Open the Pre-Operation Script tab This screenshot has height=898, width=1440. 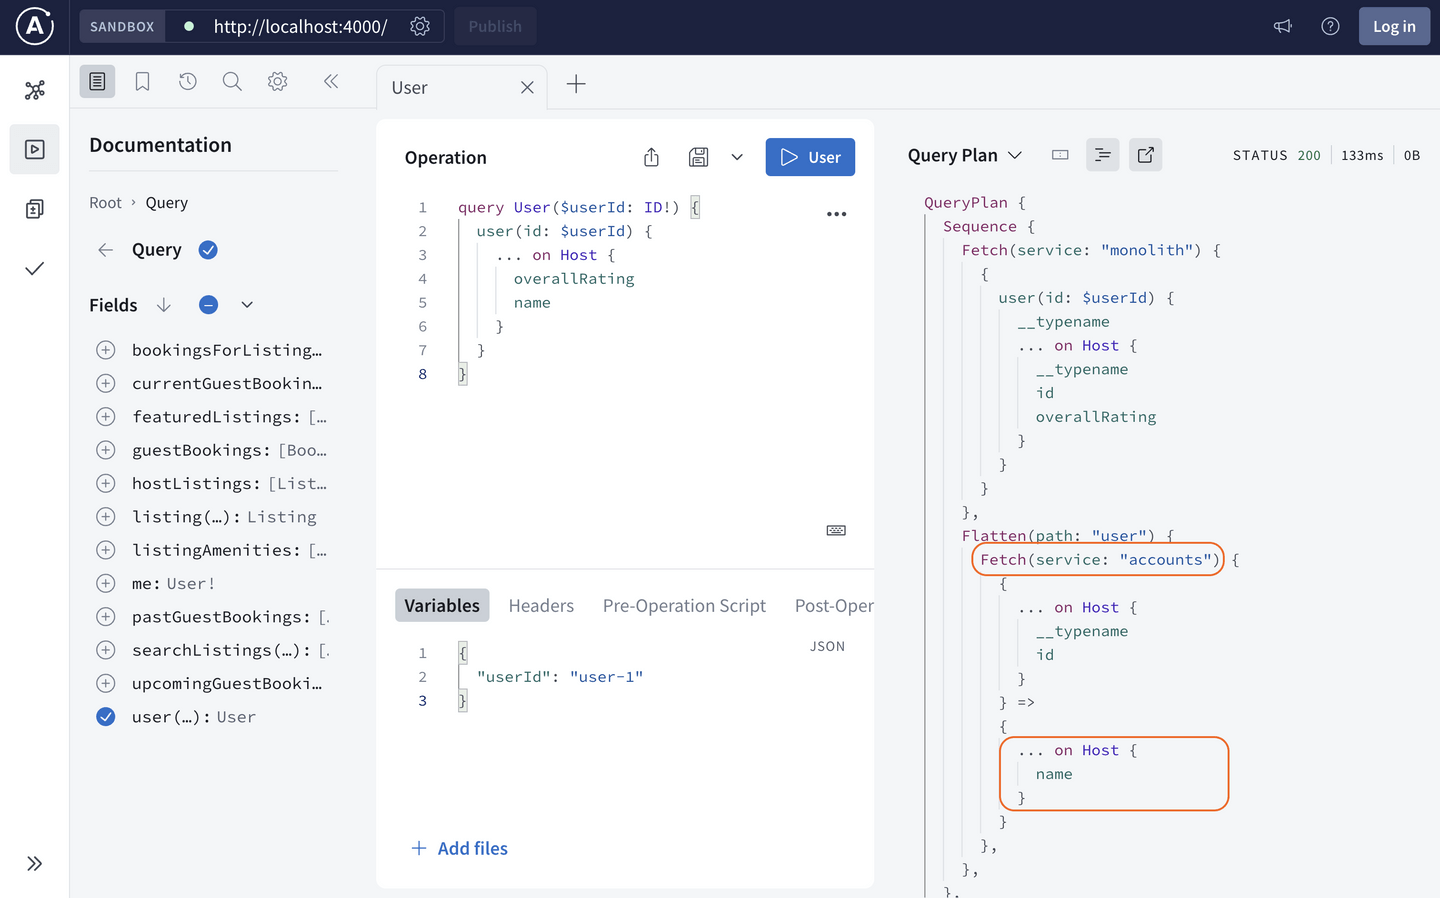[x=684, y=605]
